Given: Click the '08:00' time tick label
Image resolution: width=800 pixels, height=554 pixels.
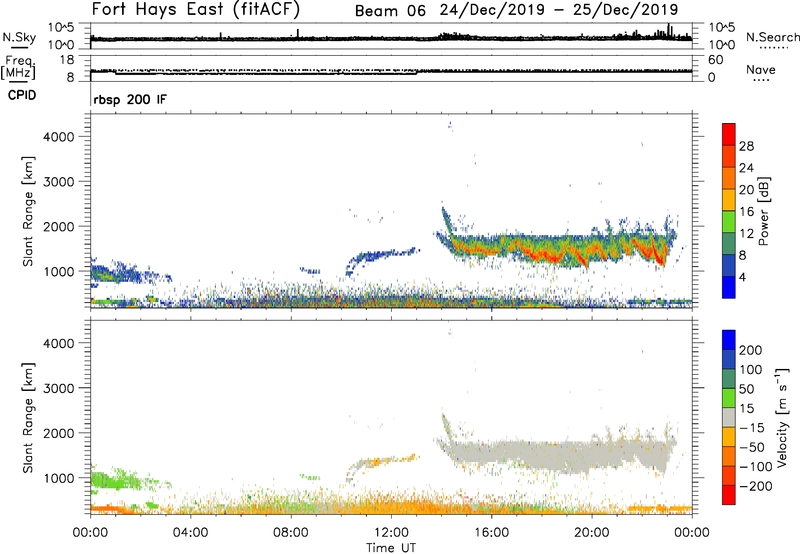Looking at the screenshot, I should pyautogui.click(x=291, y=533).
